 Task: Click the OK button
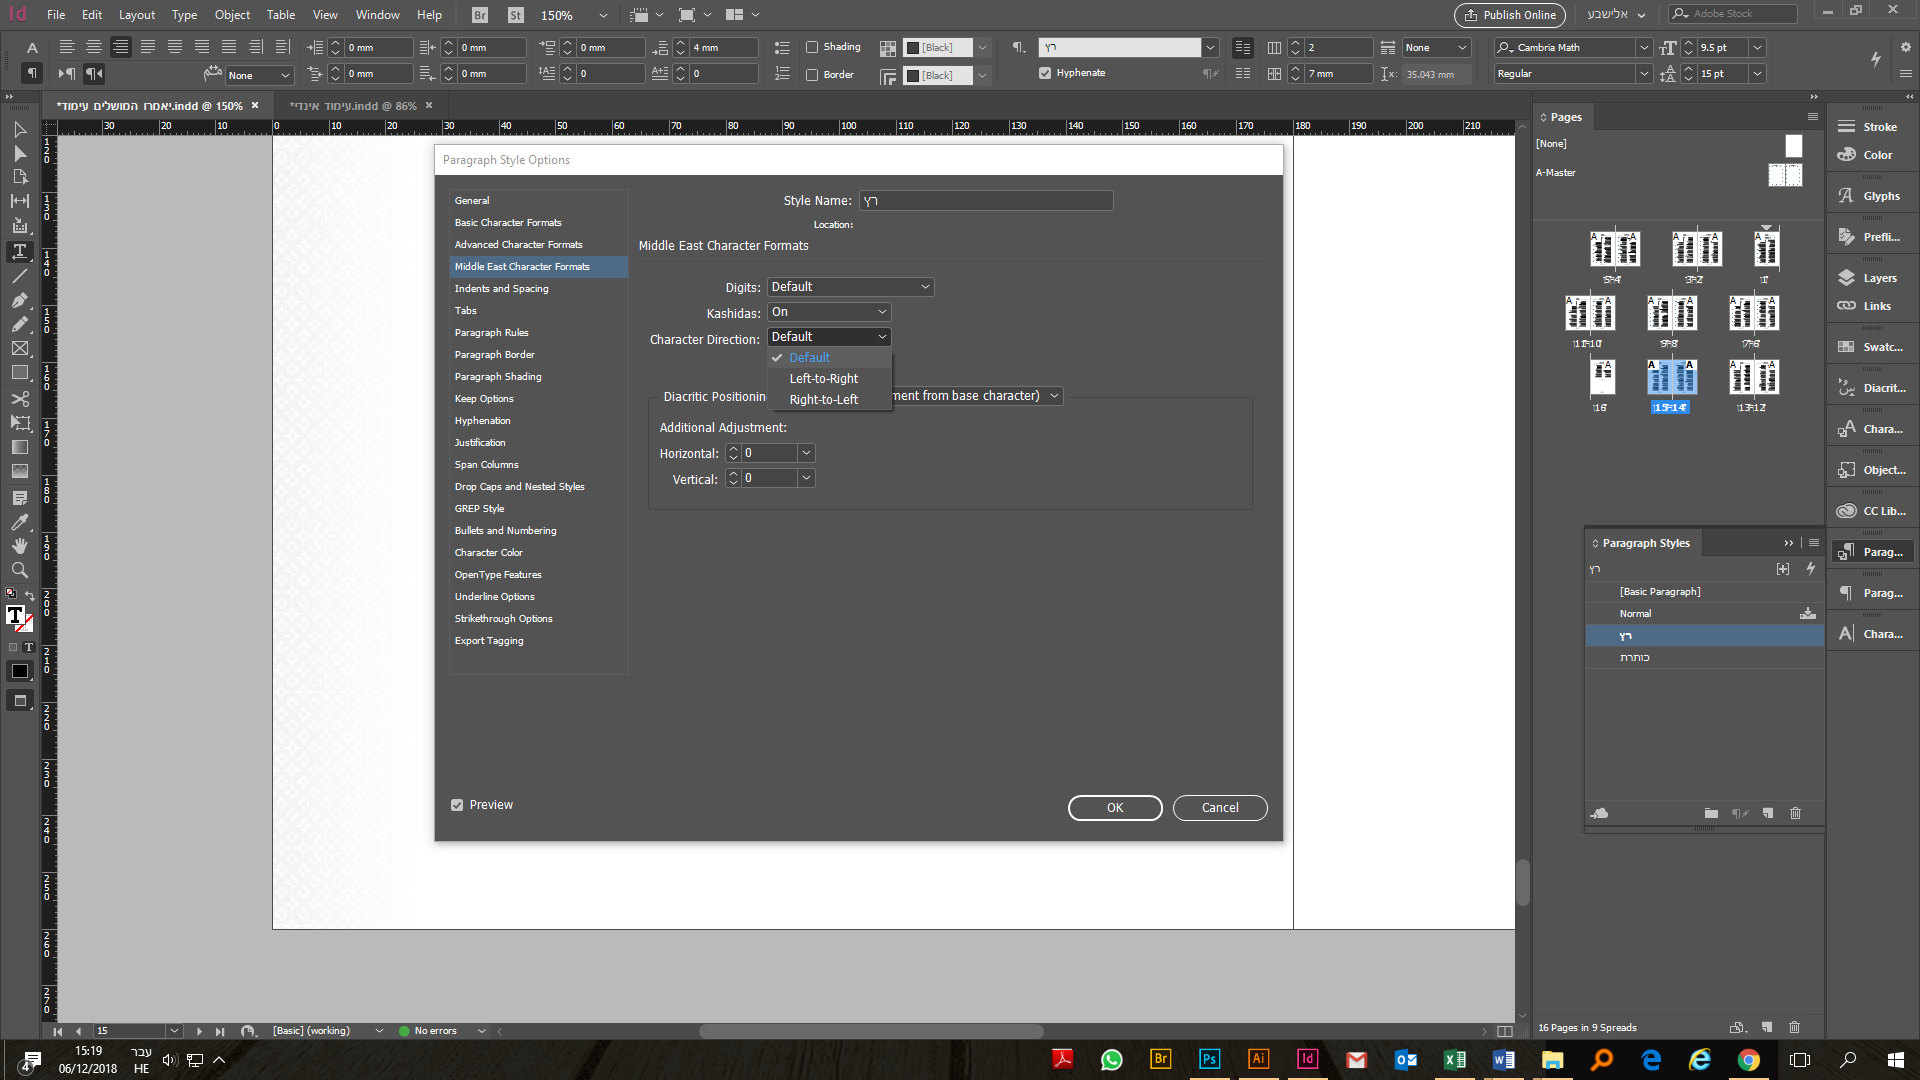pos(1114,808)
